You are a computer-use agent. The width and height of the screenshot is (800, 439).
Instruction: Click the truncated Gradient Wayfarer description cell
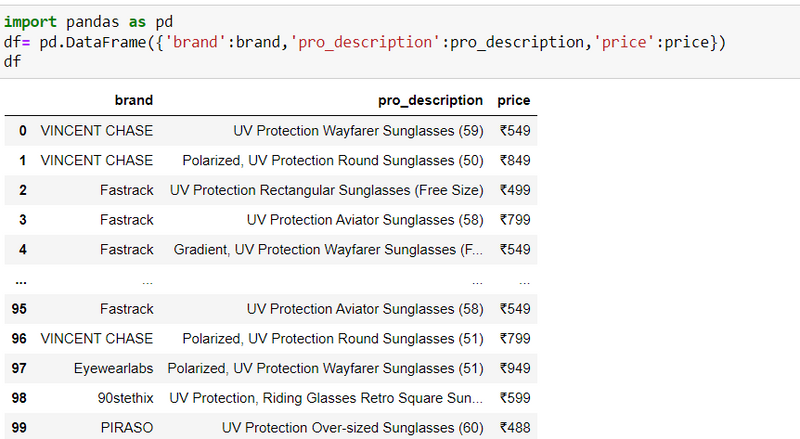click(x=328, y=250)
